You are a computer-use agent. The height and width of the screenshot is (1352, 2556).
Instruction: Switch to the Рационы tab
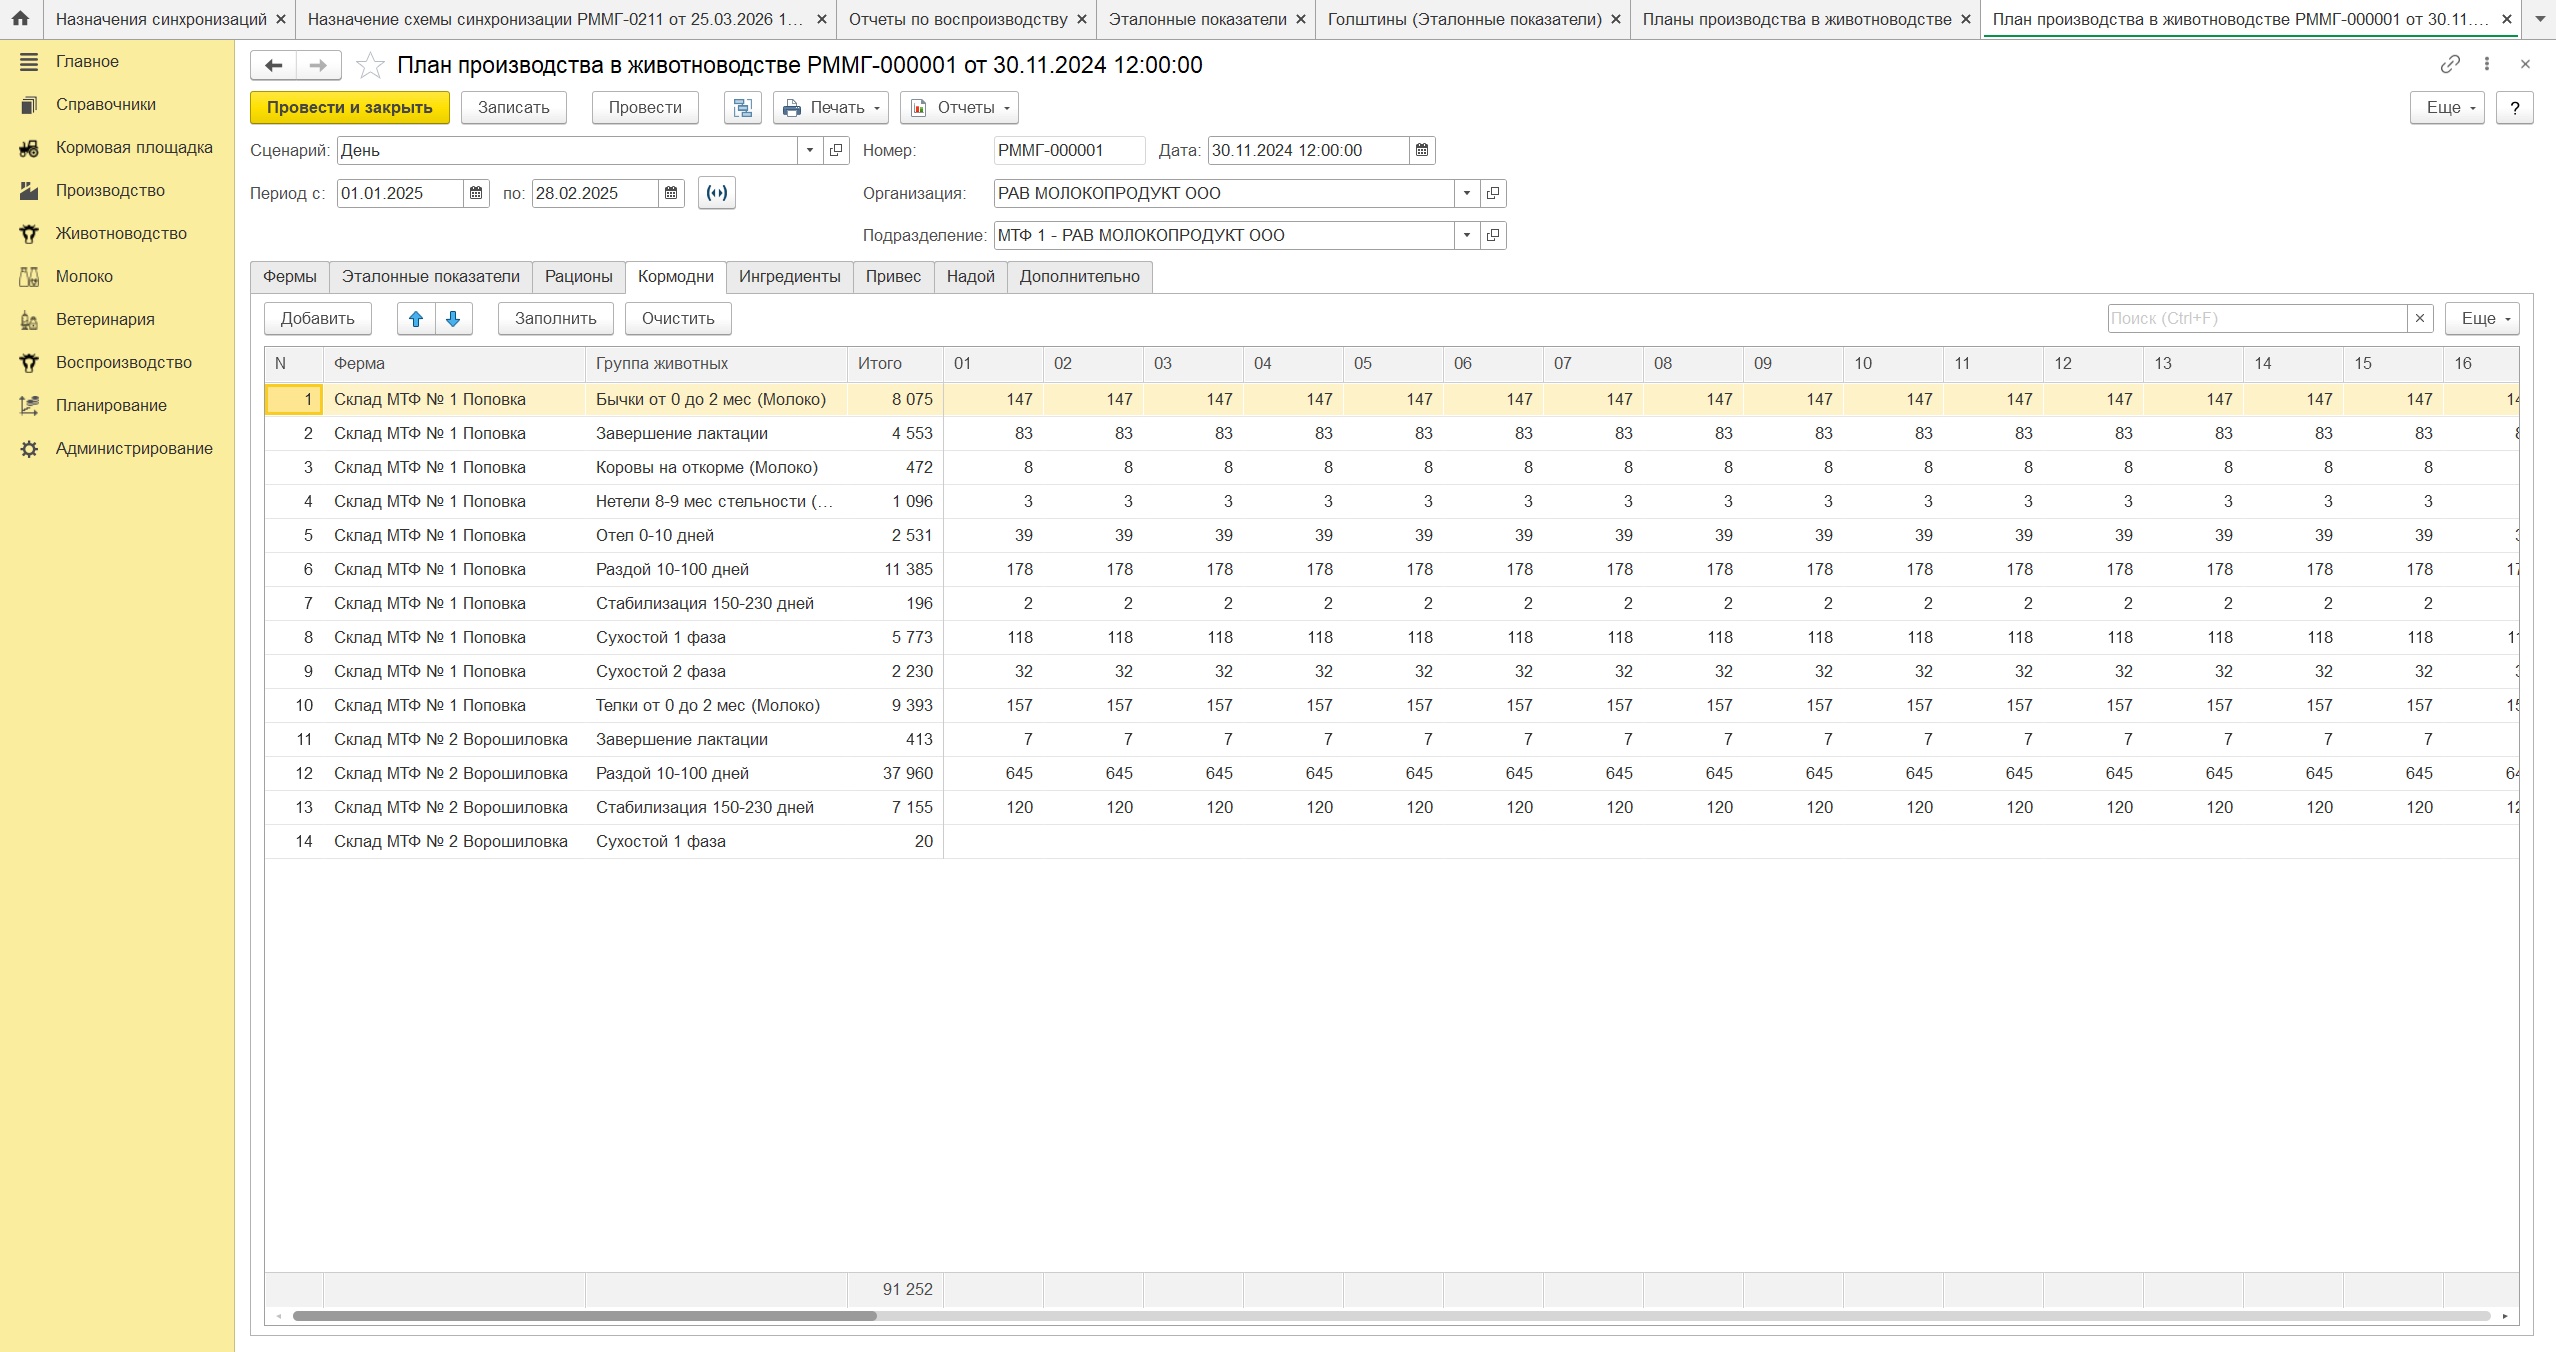[578, 277]
